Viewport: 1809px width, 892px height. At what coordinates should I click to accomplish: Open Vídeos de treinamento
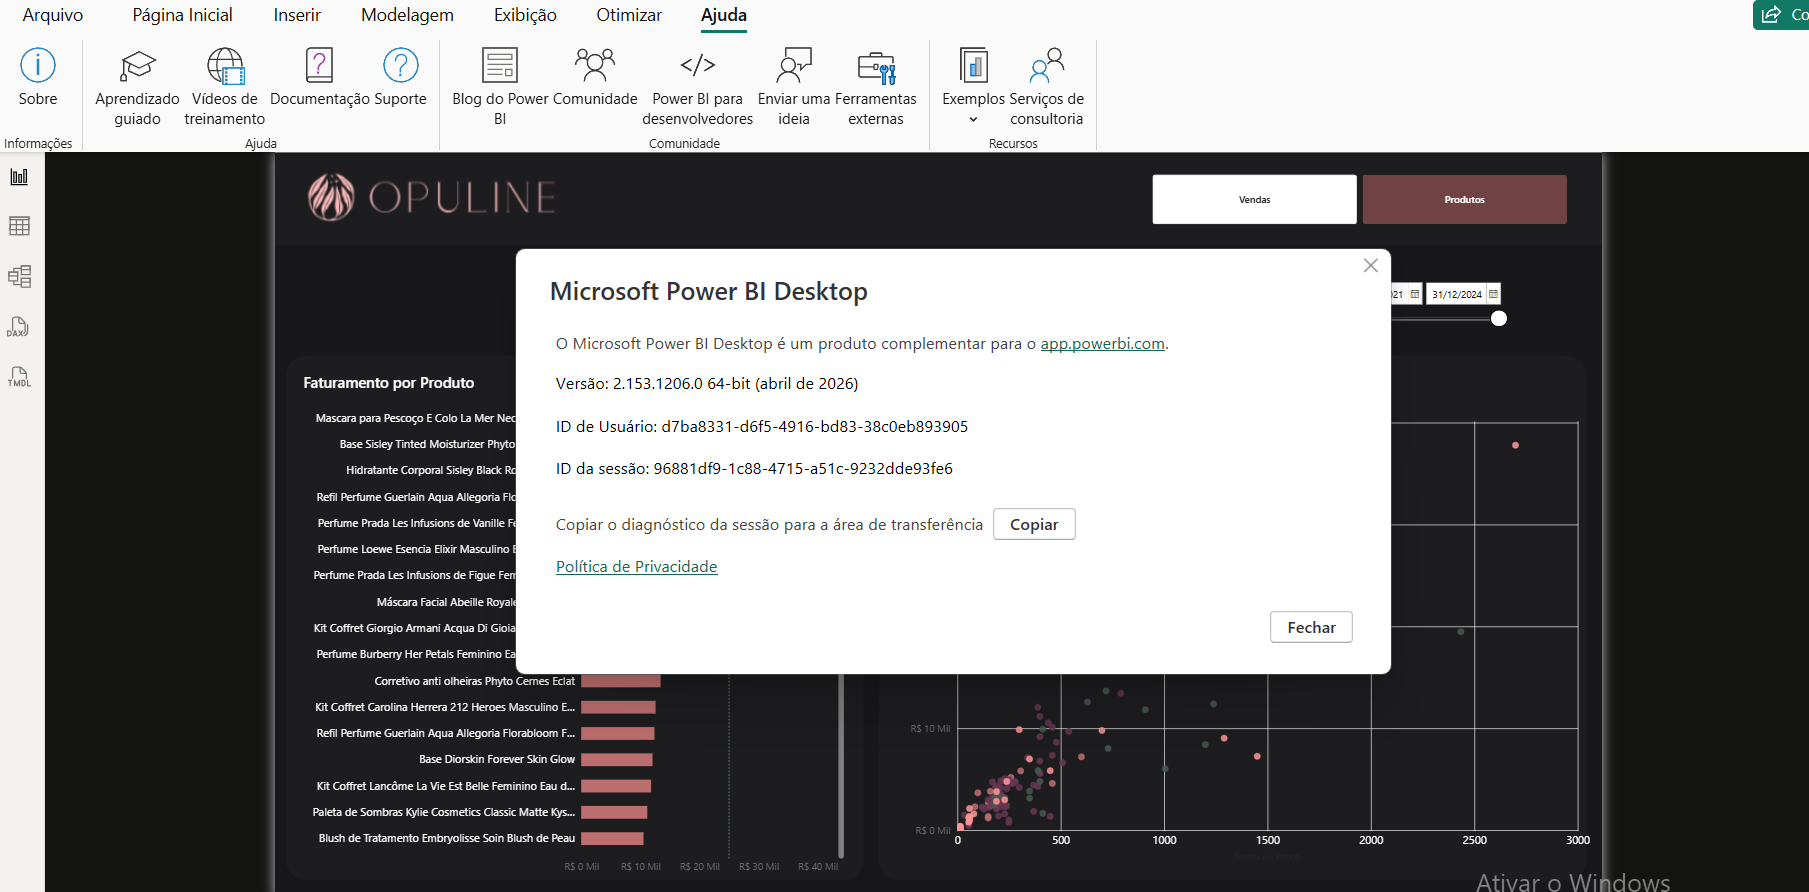(225, 87)
